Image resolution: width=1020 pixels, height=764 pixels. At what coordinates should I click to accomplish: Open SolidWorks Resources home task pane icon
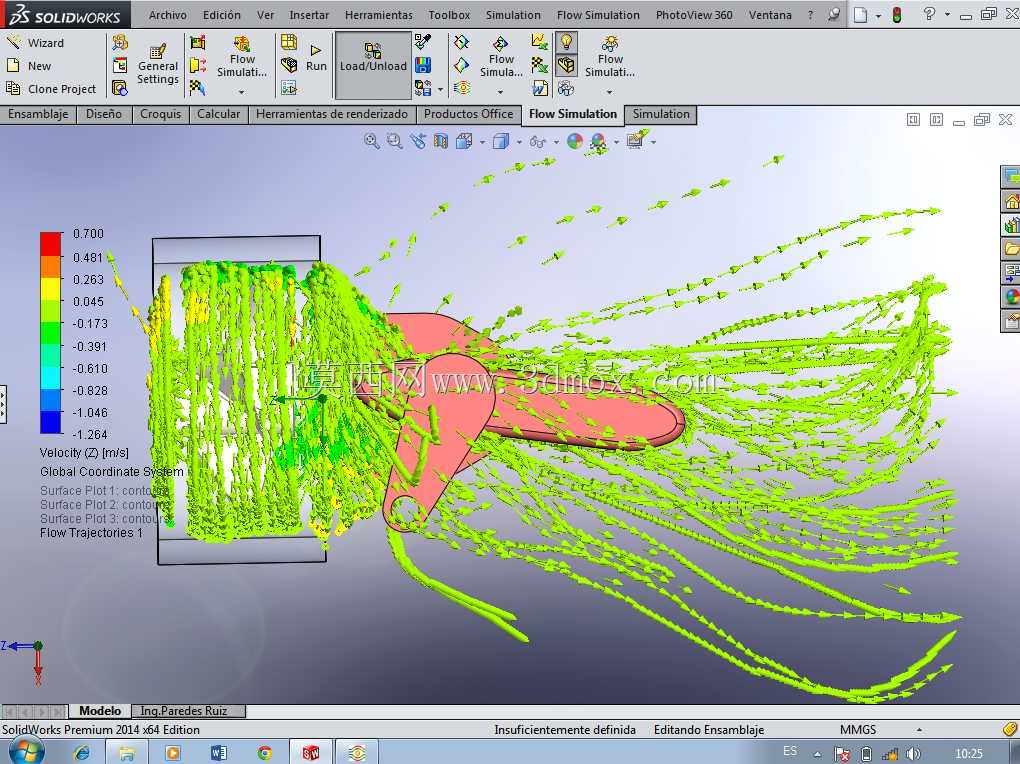tap(1011, 201)
